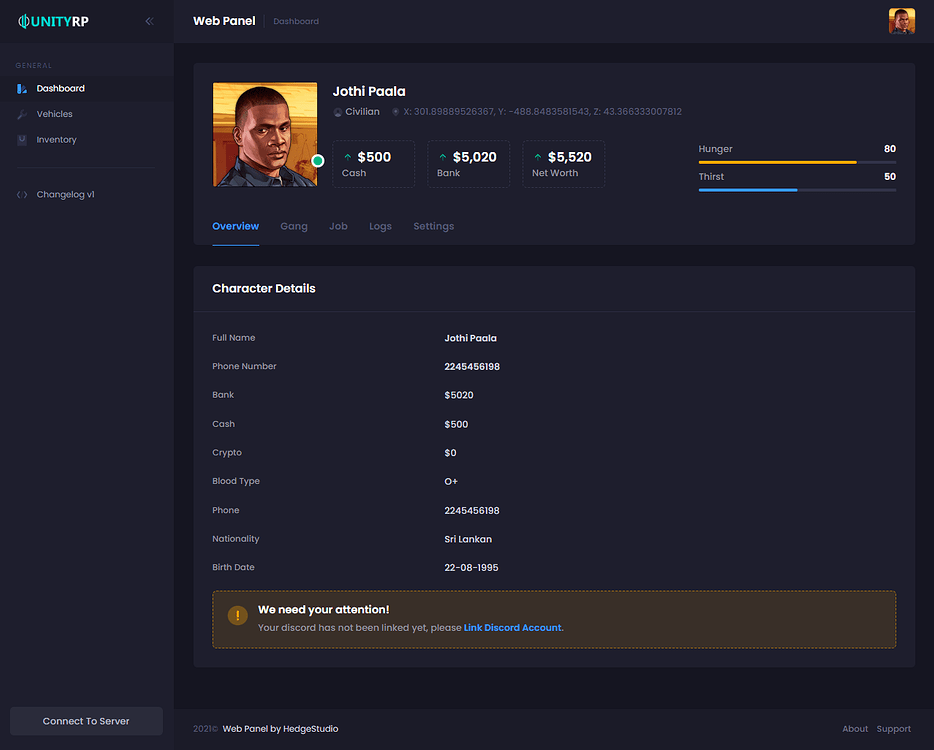The image size is (934, 750).
Task: Click the Dashboard chart icon in sidebar
Action: pyautogui.click(x=22, y=88)
